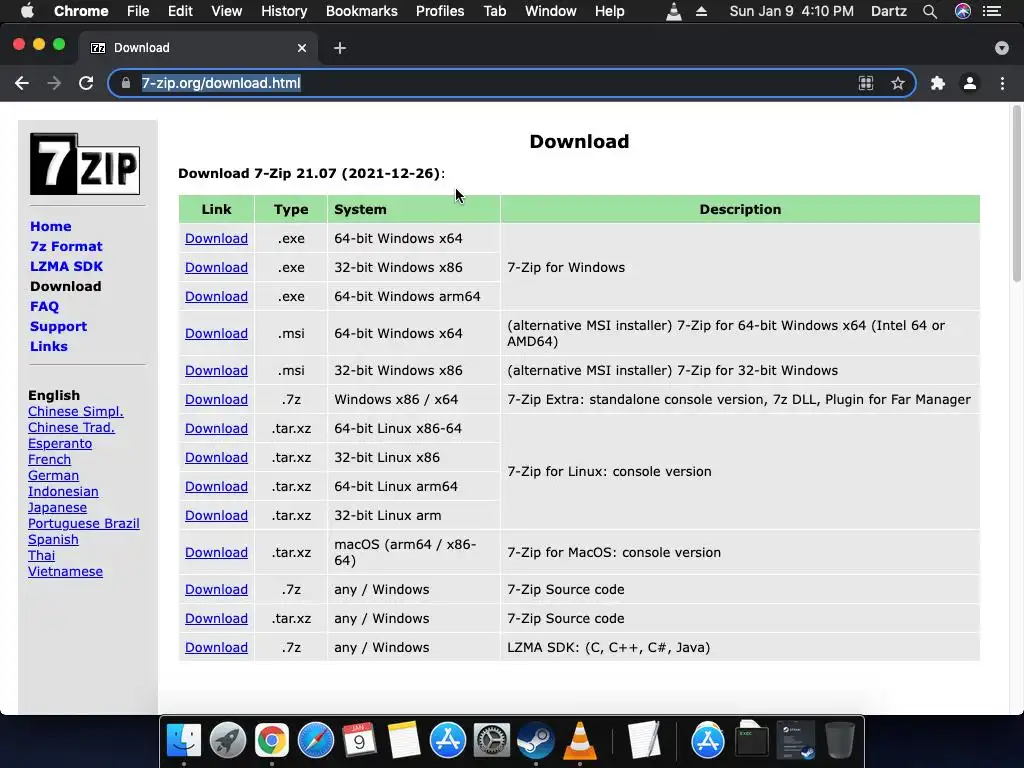This screenshot has height=768, width=1024.
Task: Open the Chrome profile avatar icon
Action: [x=970, y=83]
